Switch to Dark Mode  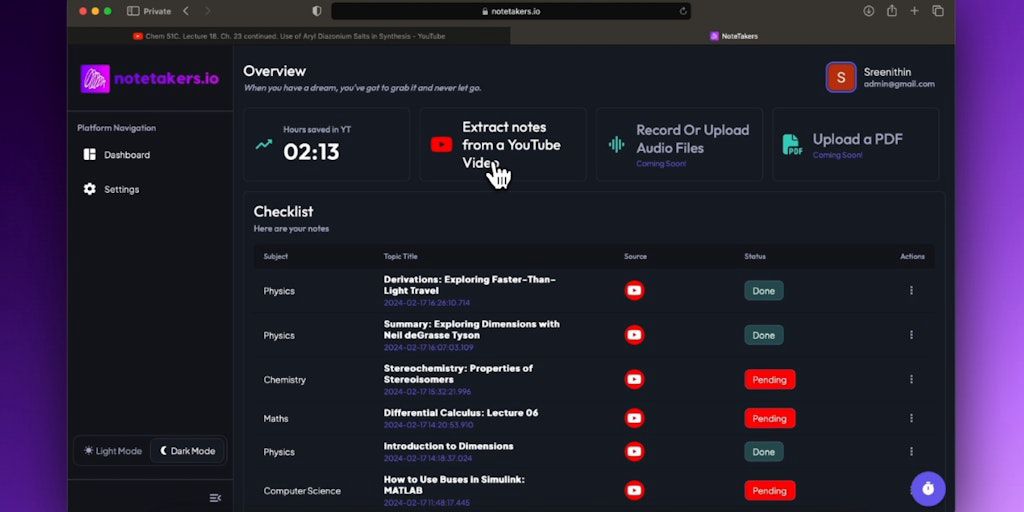click(187, 451)
